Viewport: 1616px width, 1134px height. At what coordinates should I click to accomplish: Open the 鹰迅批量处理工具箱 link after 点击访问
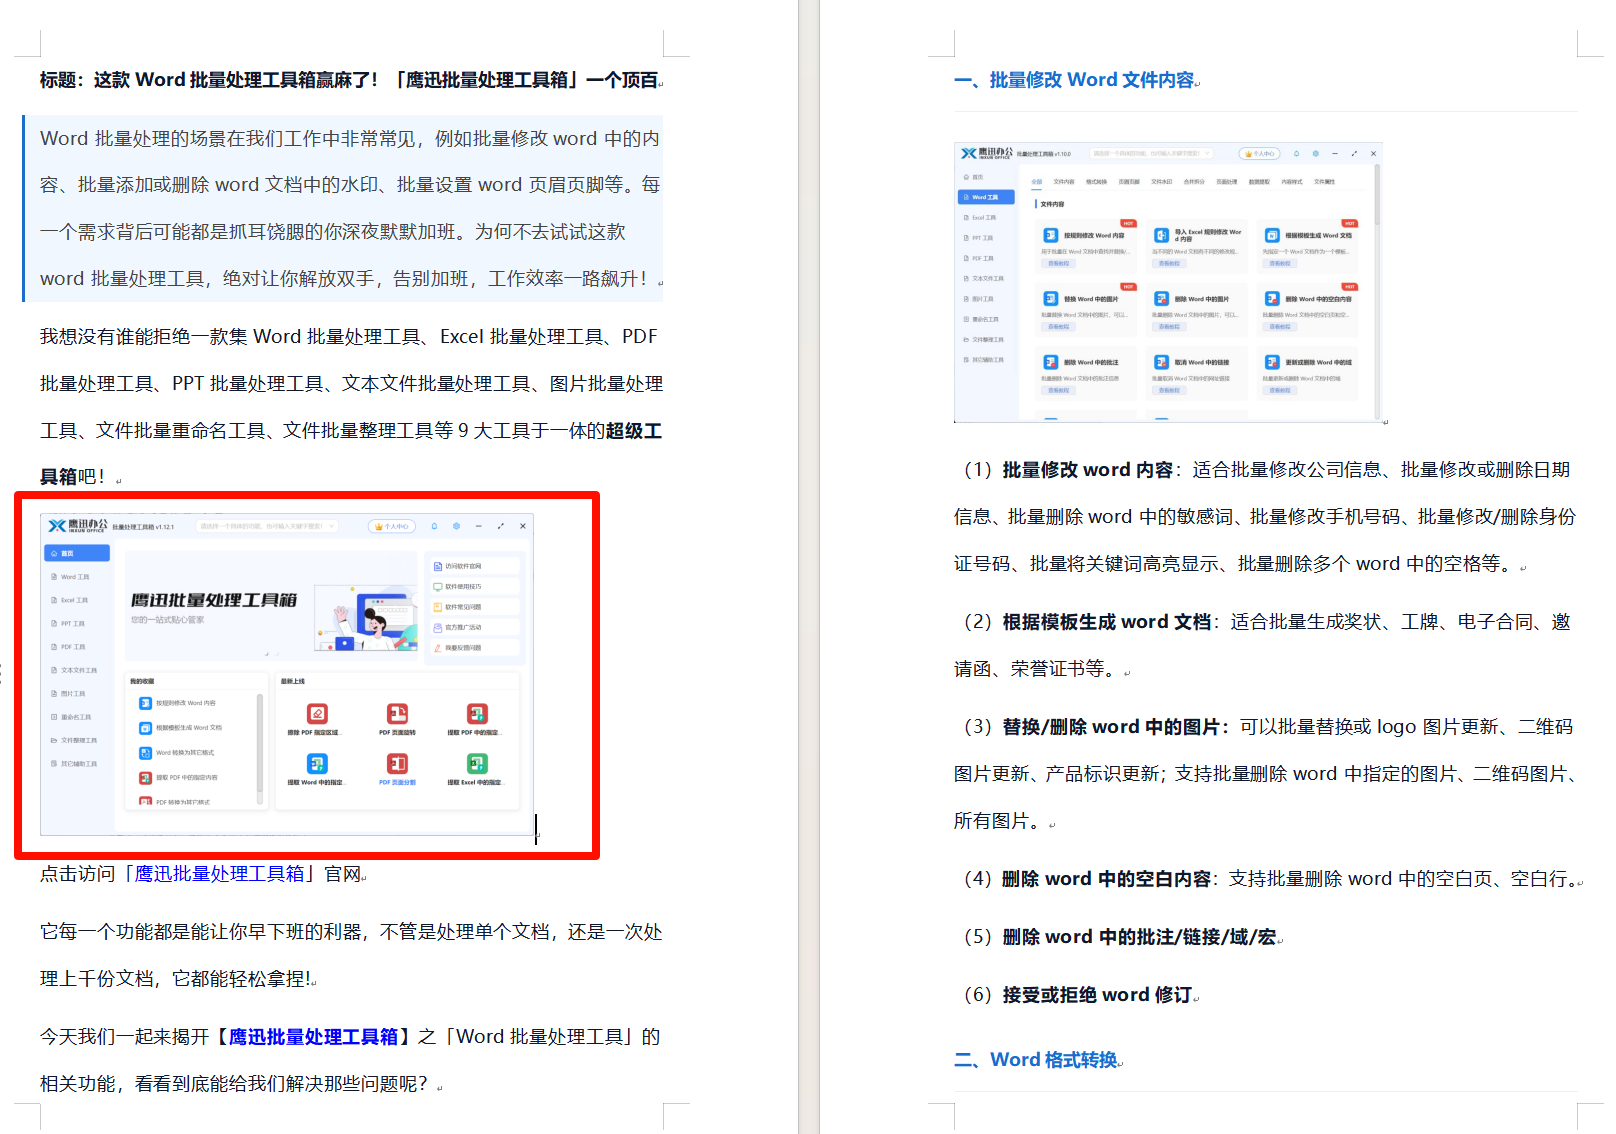(x=219, y=874)
